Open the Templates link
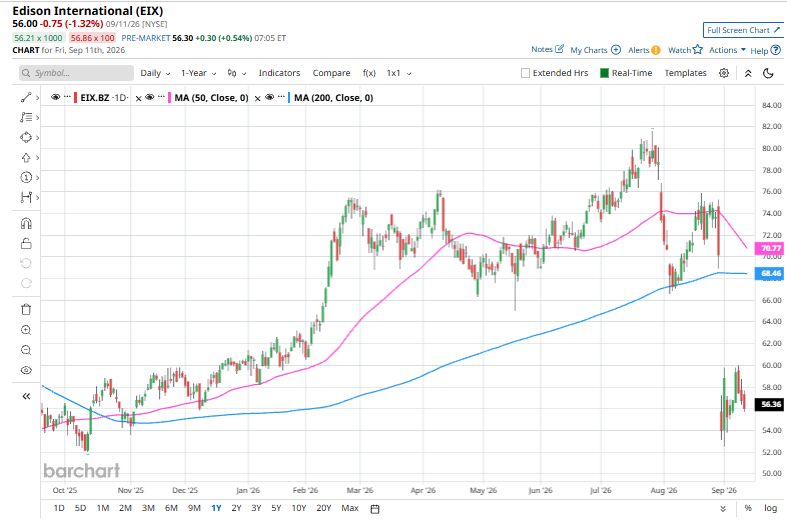 point(686,73)
